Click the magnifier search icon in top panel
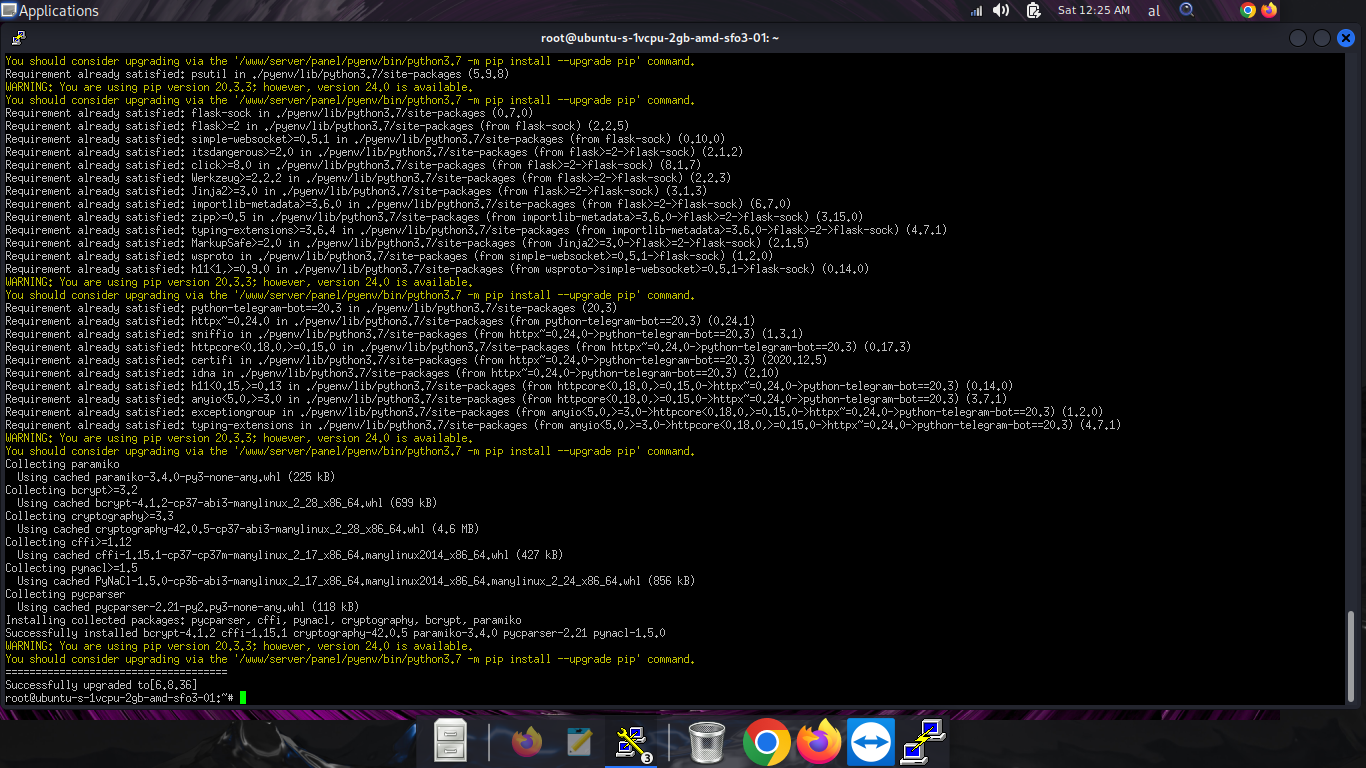Viewport: 1366px width, 768px height. click(1187, 10)
